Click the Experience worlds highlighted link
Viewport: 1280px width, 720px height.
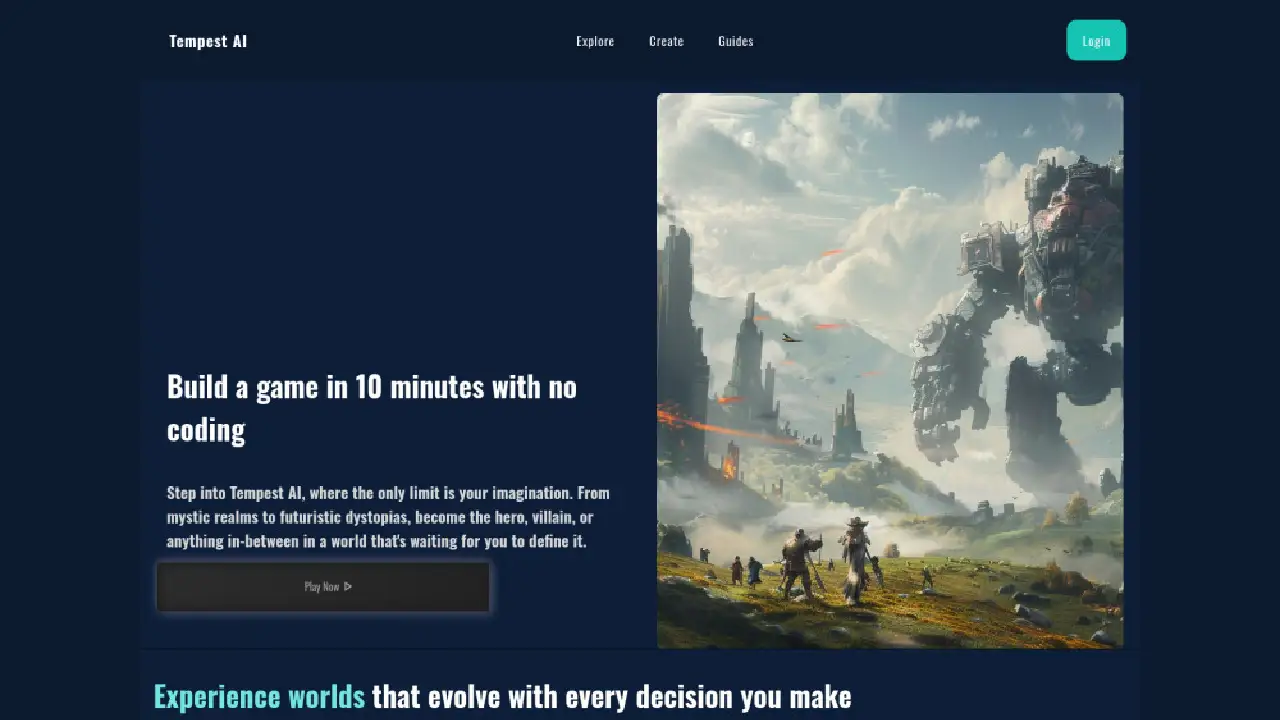[258, 695]
